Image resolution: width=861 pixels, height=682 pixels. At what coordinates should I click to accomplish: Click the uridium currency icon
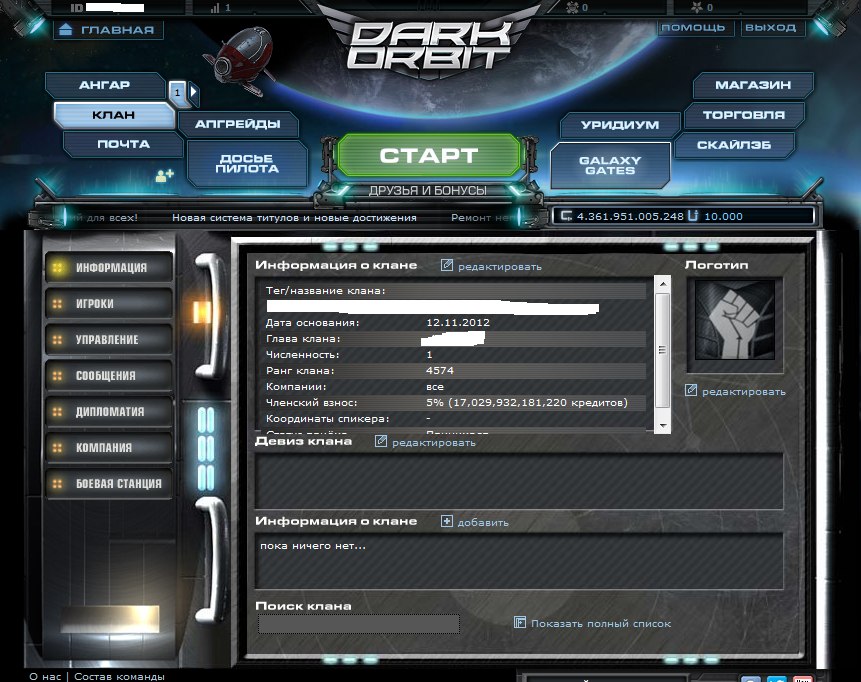(x=693, y=216)
